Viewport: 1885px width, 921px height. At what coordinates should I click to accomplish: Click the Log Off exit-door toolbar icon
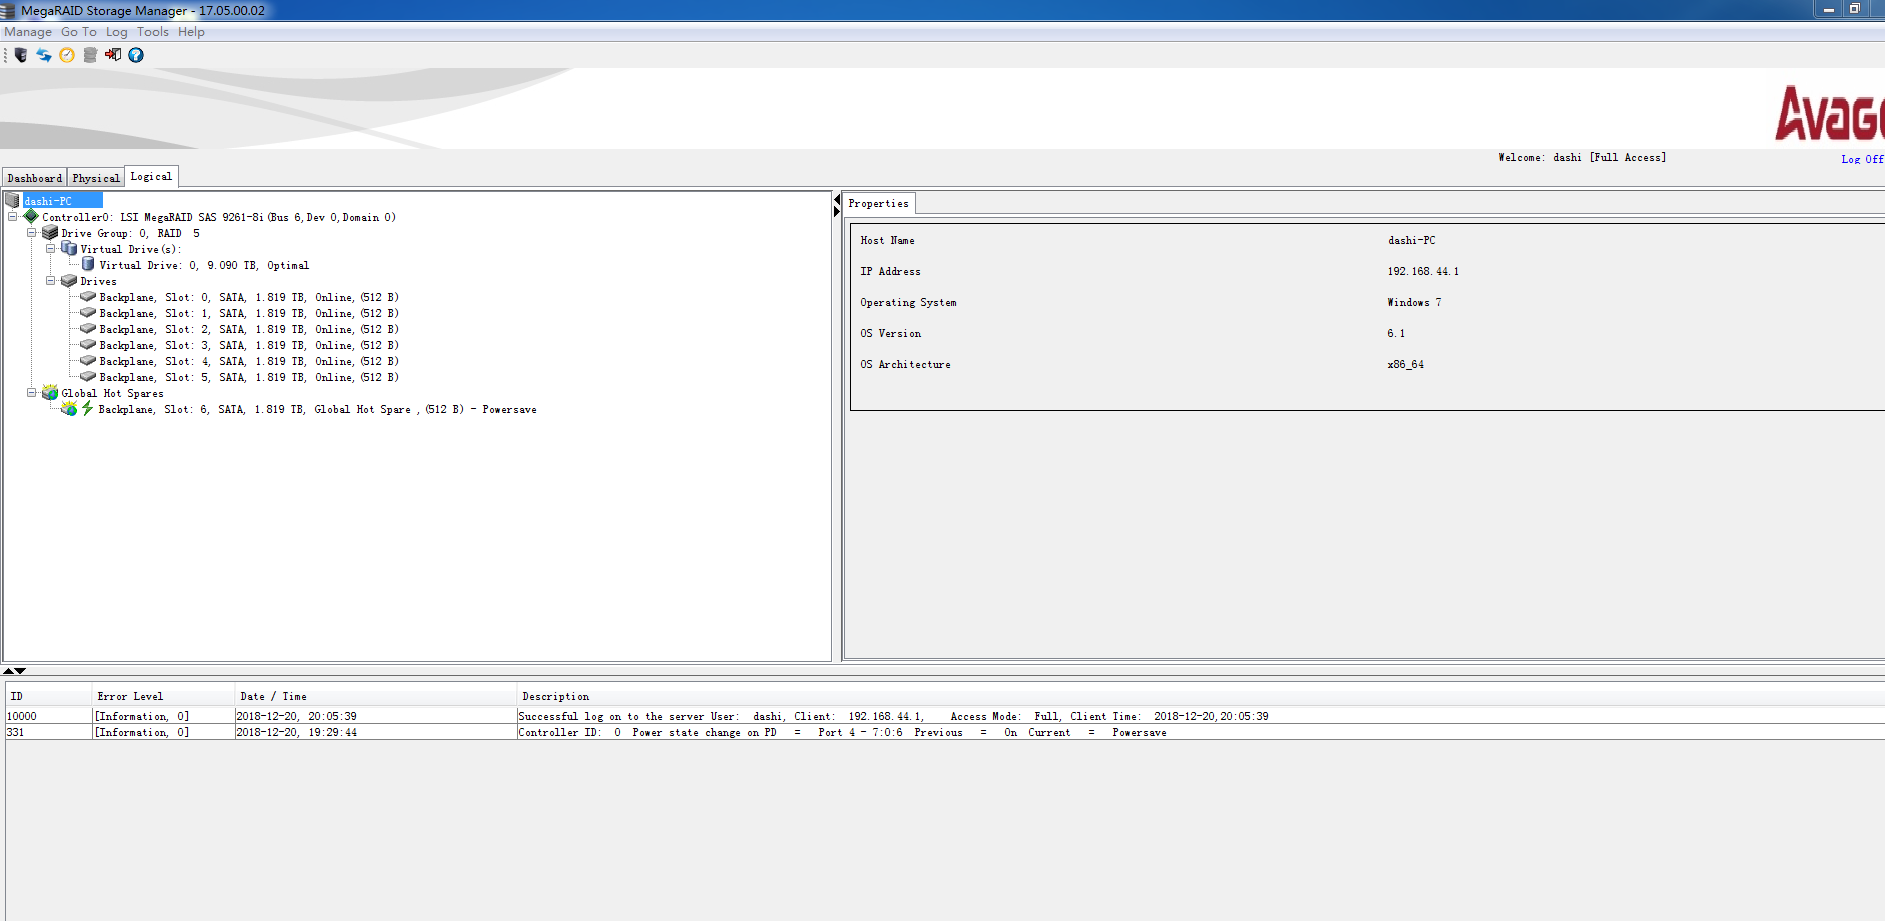[113, 55]
